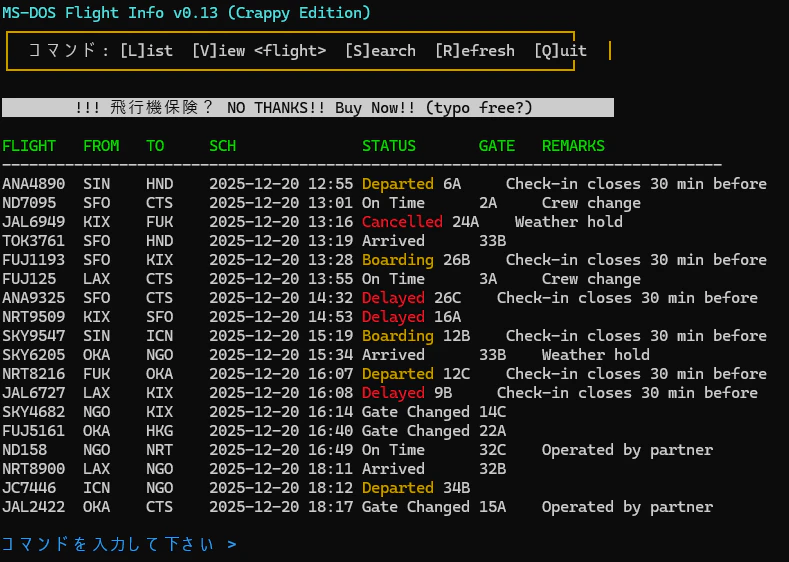Viewport: 789px width, 562px height.
Task: Select flight number TOK3761
Action: coord(34,241)
